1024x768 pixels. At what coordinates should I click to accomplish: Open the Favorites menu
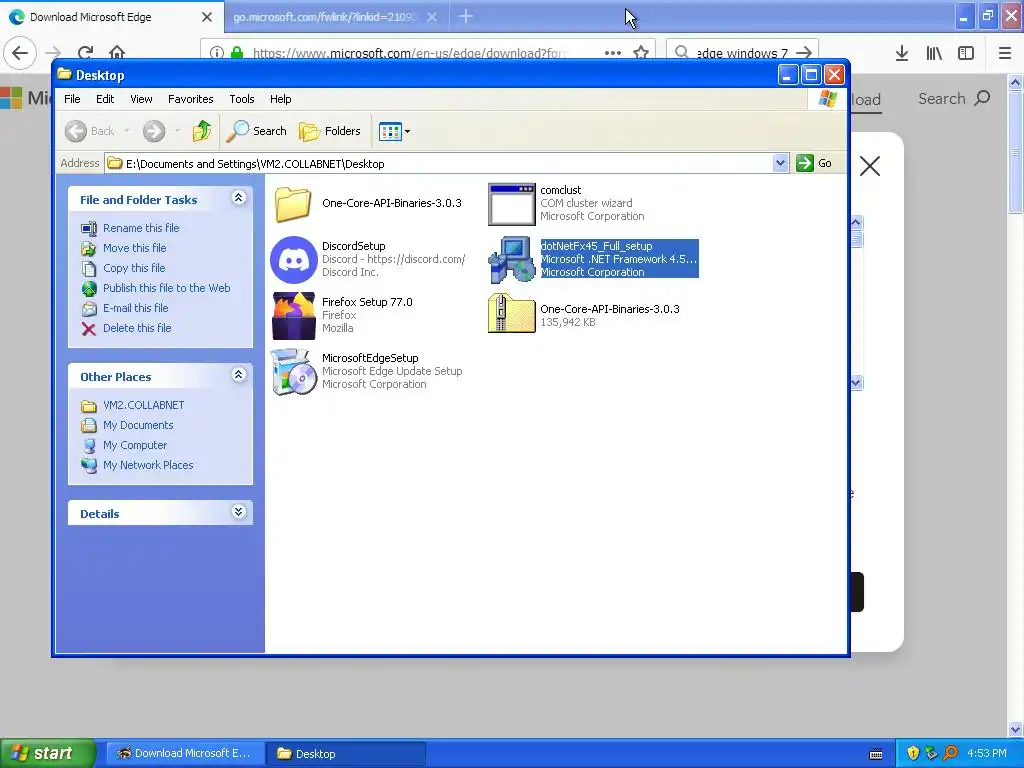point(191,99)
